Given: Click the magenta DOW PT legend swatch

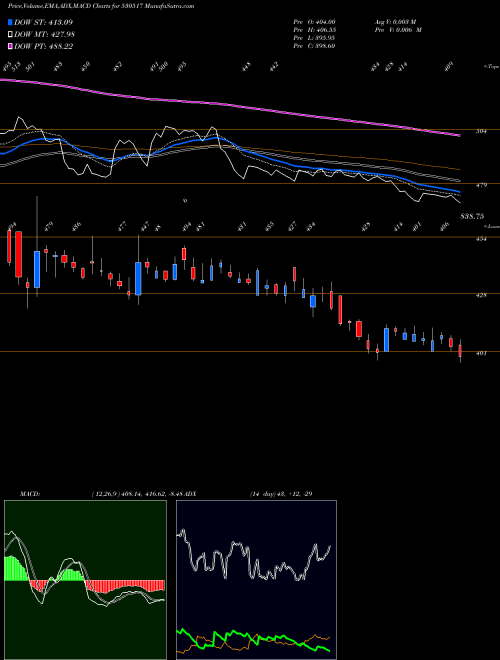Looking at the screenshot, I should pyautogui.click(x=10, y=46).
